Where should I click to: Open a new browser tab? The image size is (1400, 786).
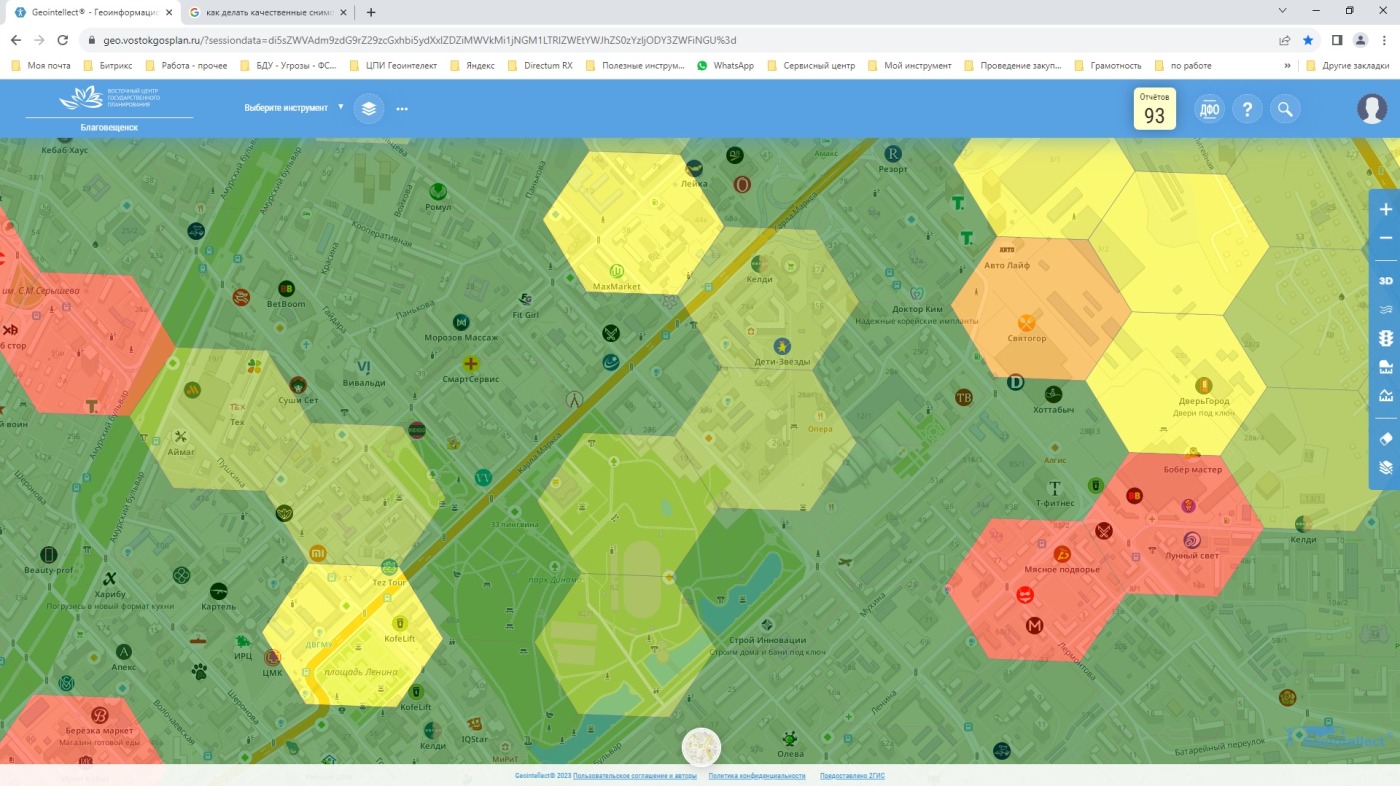click(371, 12)
